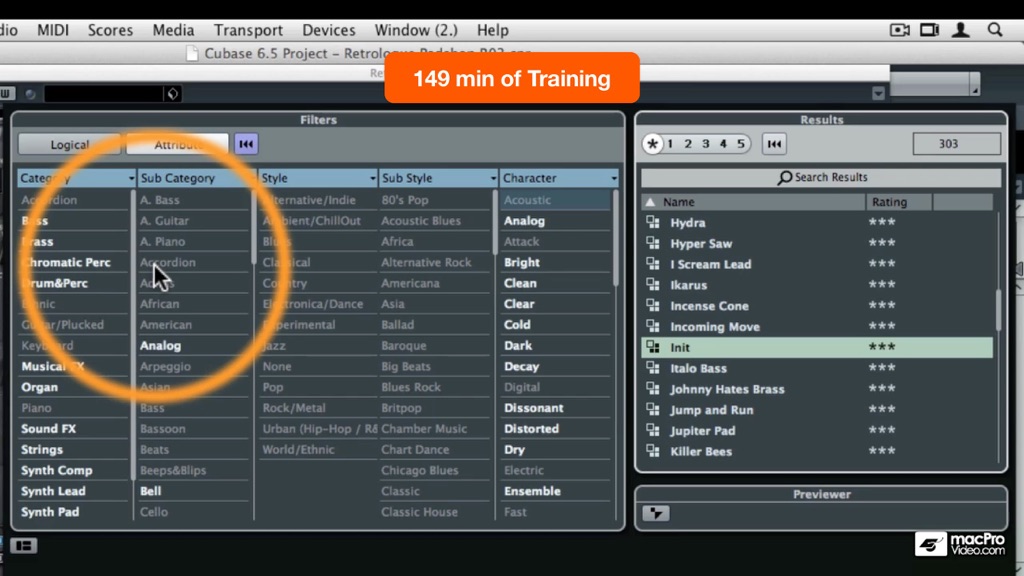Click the screen display icon in menu bar
Viewport: 1024px width, 576px height.
coord(929,30)
